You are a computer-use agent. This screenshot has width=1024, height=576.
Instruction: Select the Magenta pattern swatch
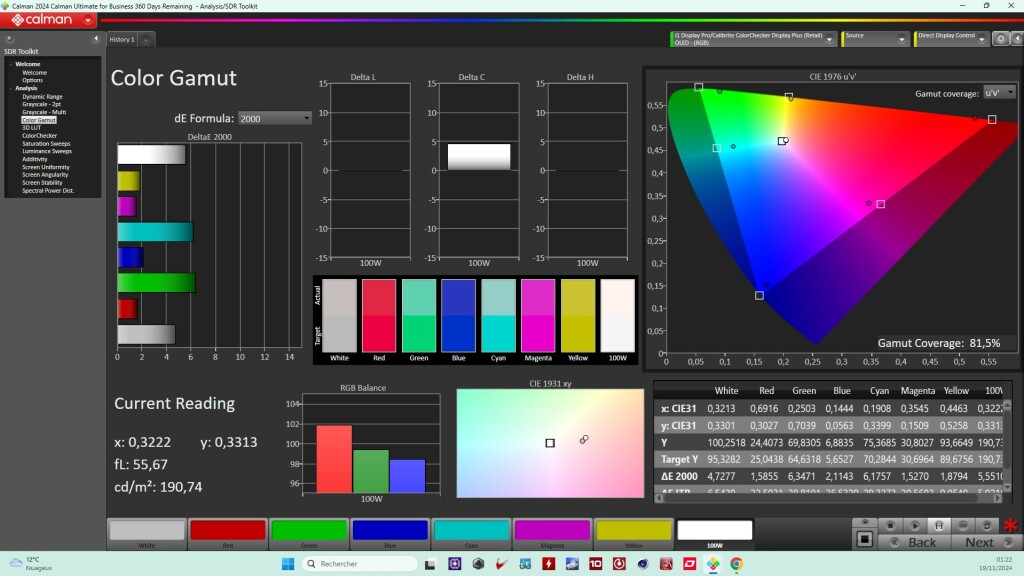pos(552,534)
